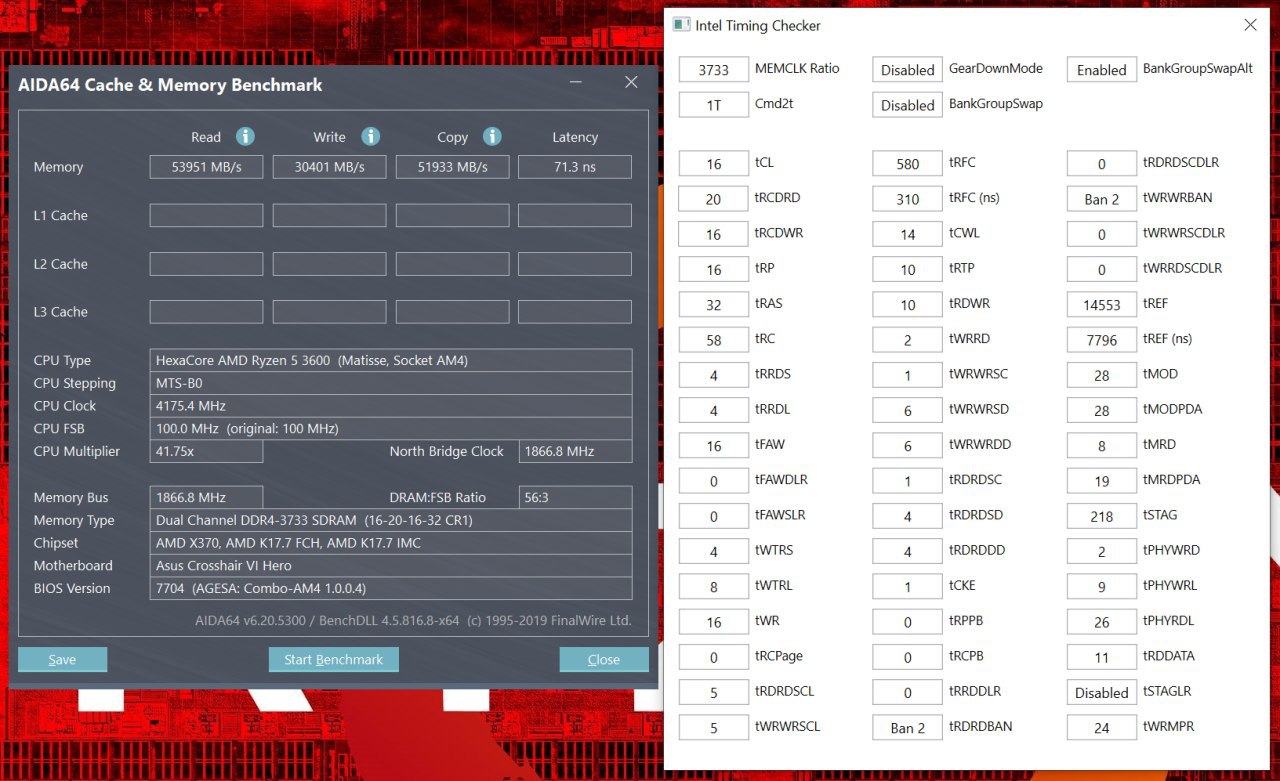Click the tREF value 14553 box
The width and height of the screenshot is (1280, 781).
point(1101,304)
